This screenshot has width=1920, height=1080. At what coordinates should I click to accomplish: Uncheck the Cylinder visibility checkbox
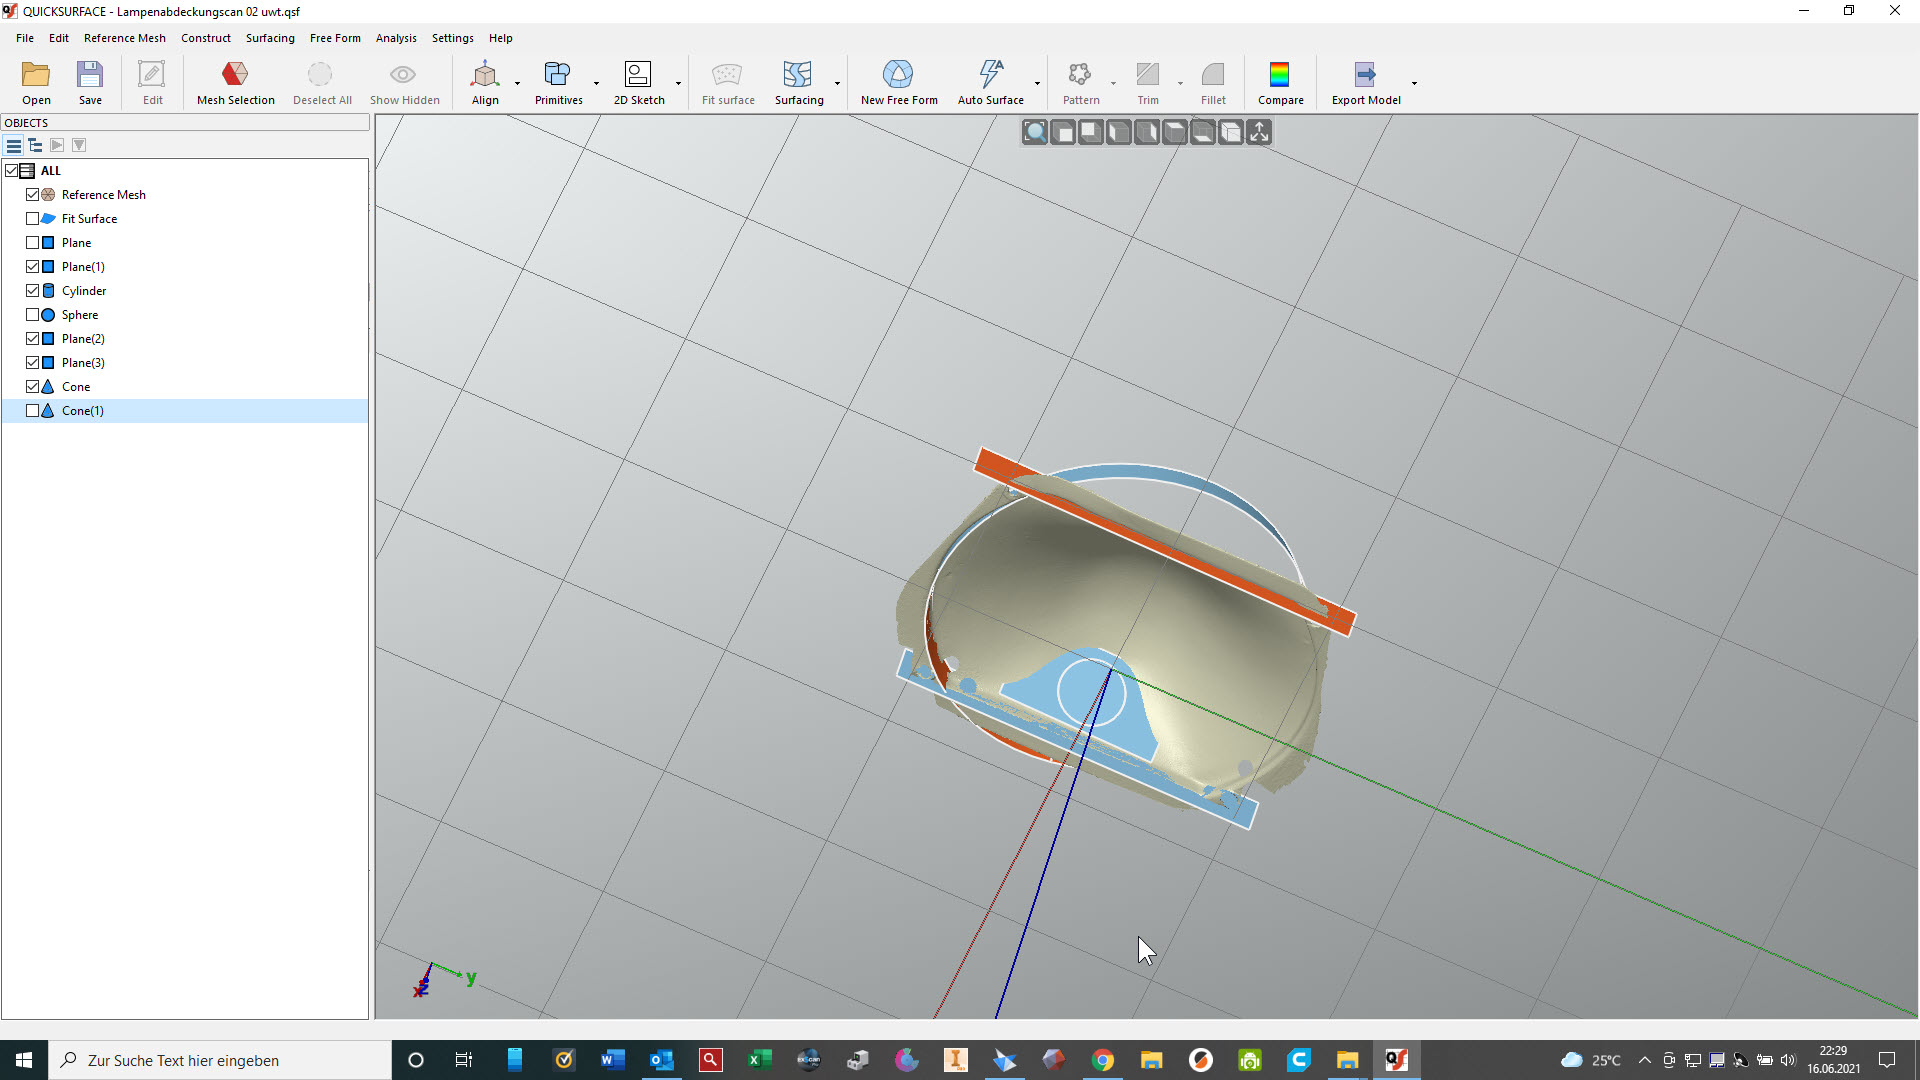(32, 291)
